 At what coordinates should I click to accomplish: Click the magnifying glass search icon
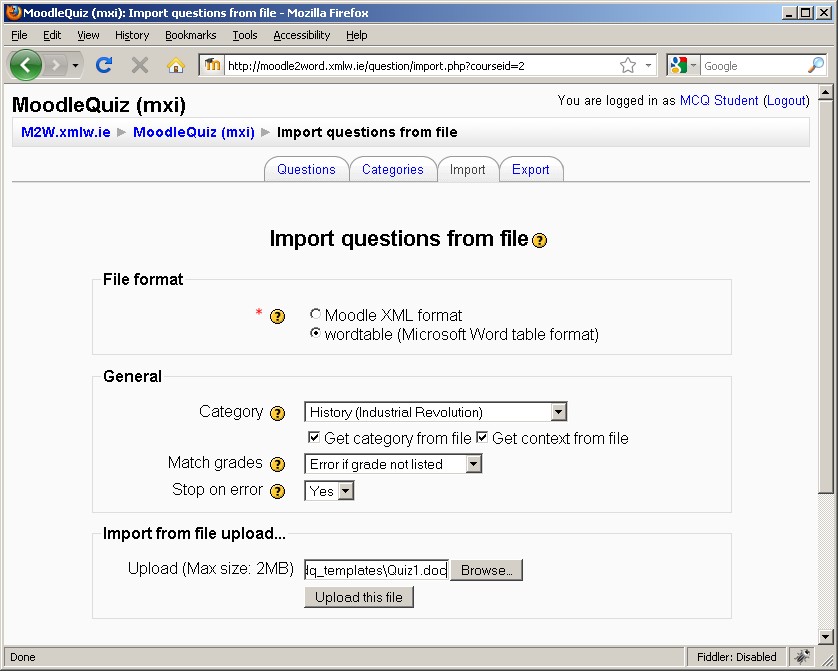816,65
